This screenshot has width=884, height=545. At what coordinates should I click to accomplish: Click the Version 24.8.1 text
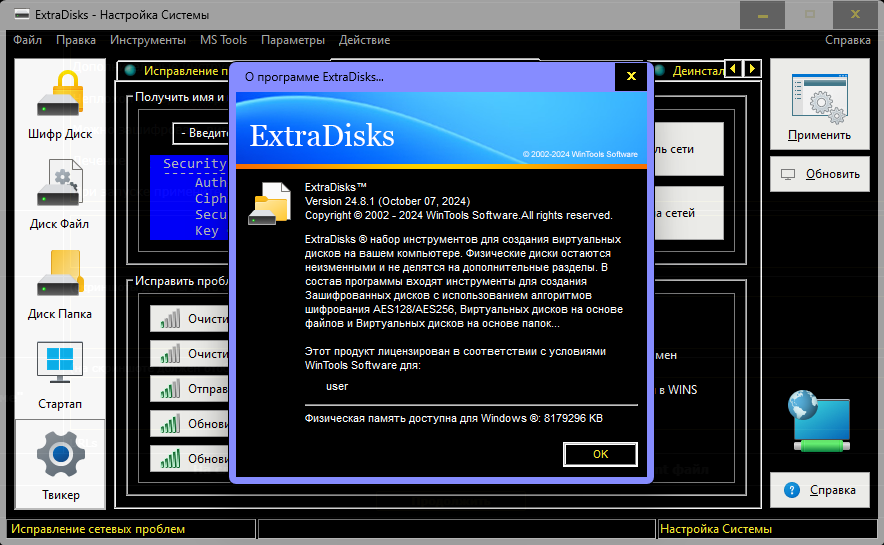coord(387,201)
